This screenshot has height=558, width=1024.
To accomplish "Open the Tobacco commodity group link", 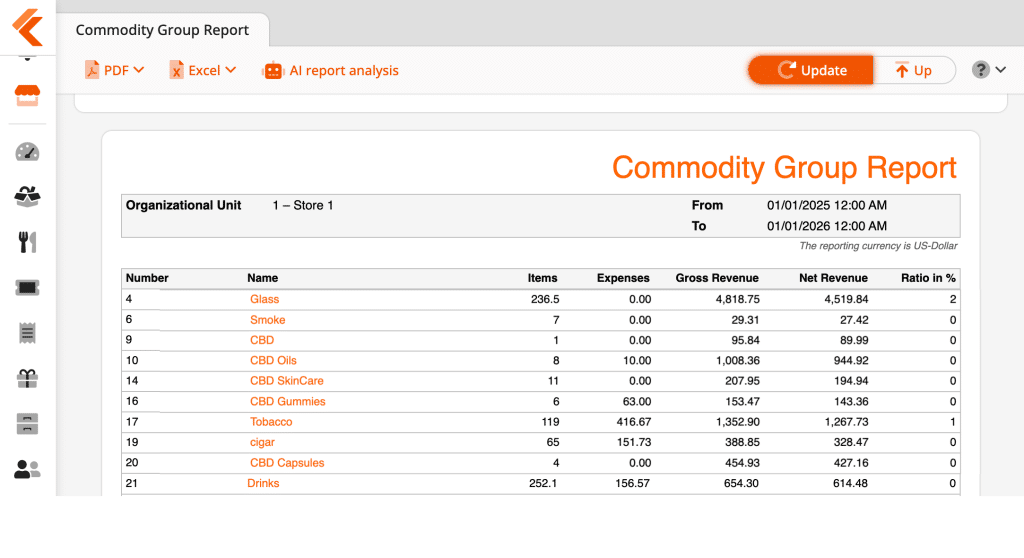I will (271, 422).
